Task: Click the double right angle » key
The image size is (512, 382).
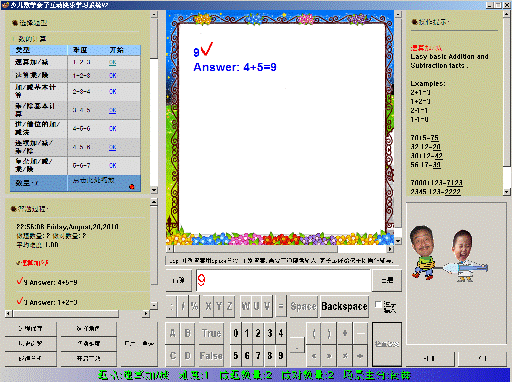Action: click(329, 355)
